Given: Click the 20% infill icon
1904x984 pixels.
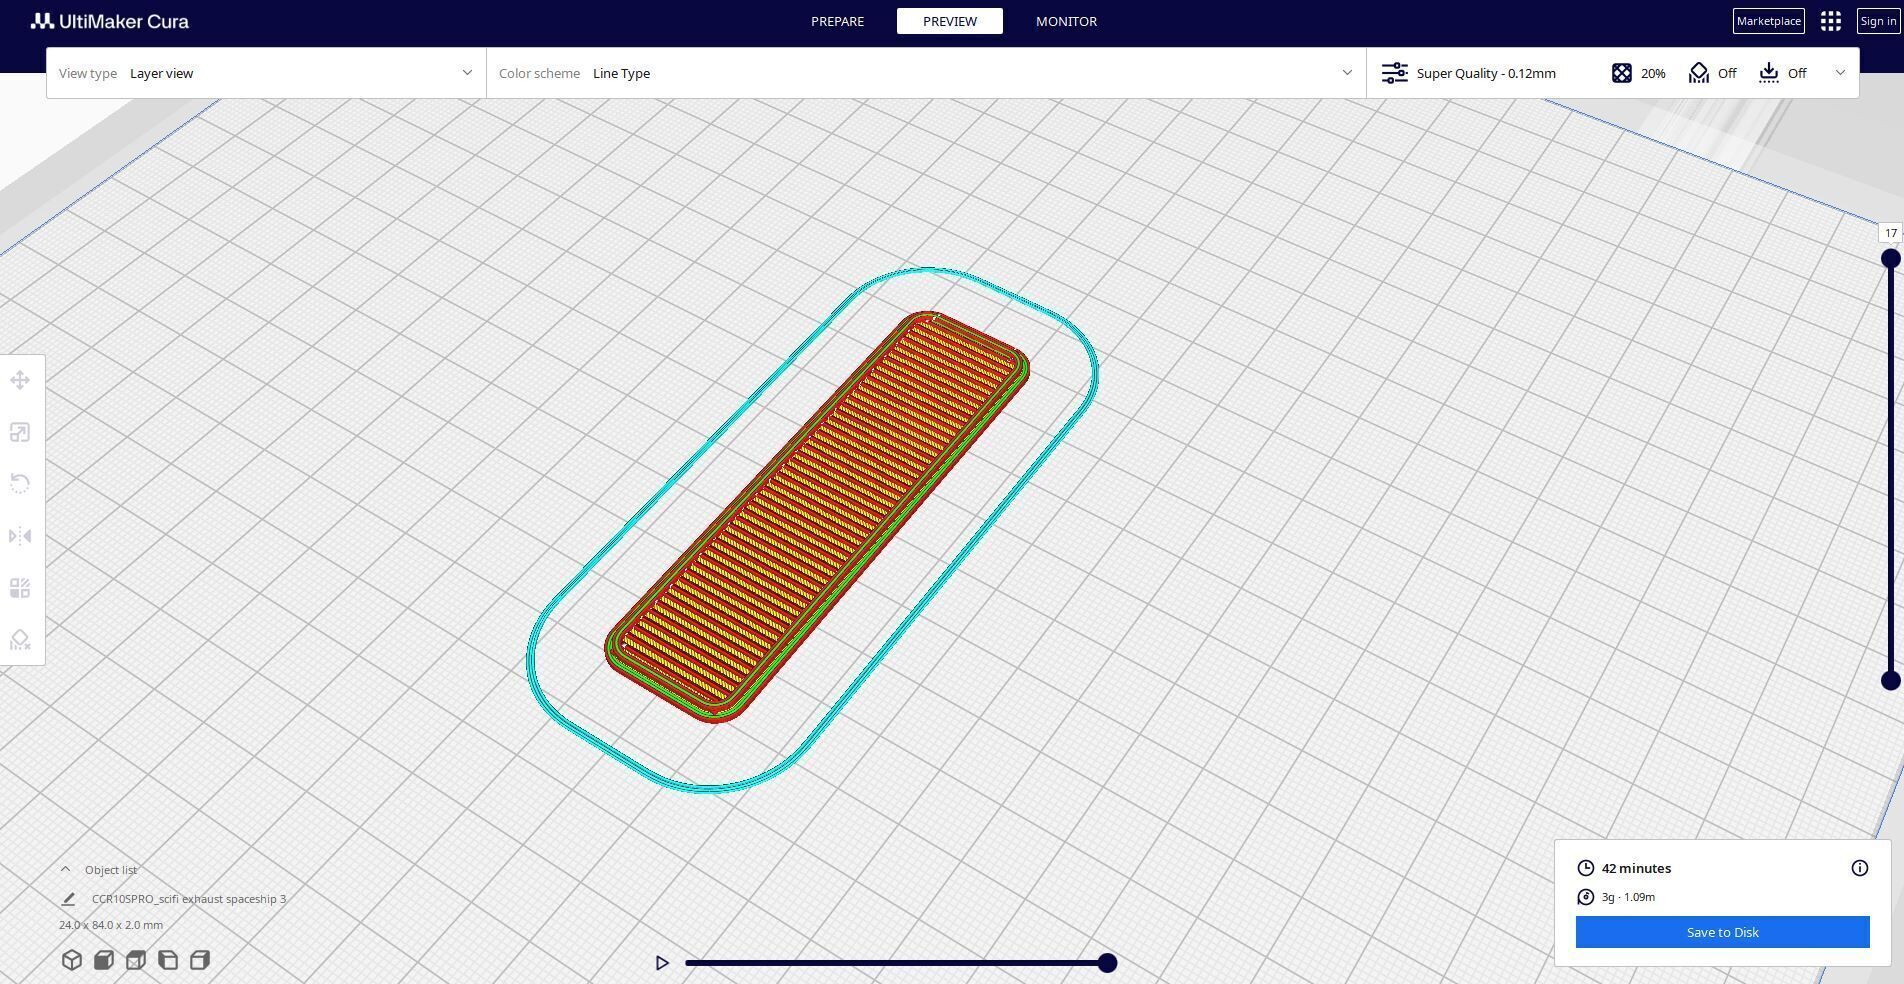Looking at the screenshot, I should (1622, 73).
